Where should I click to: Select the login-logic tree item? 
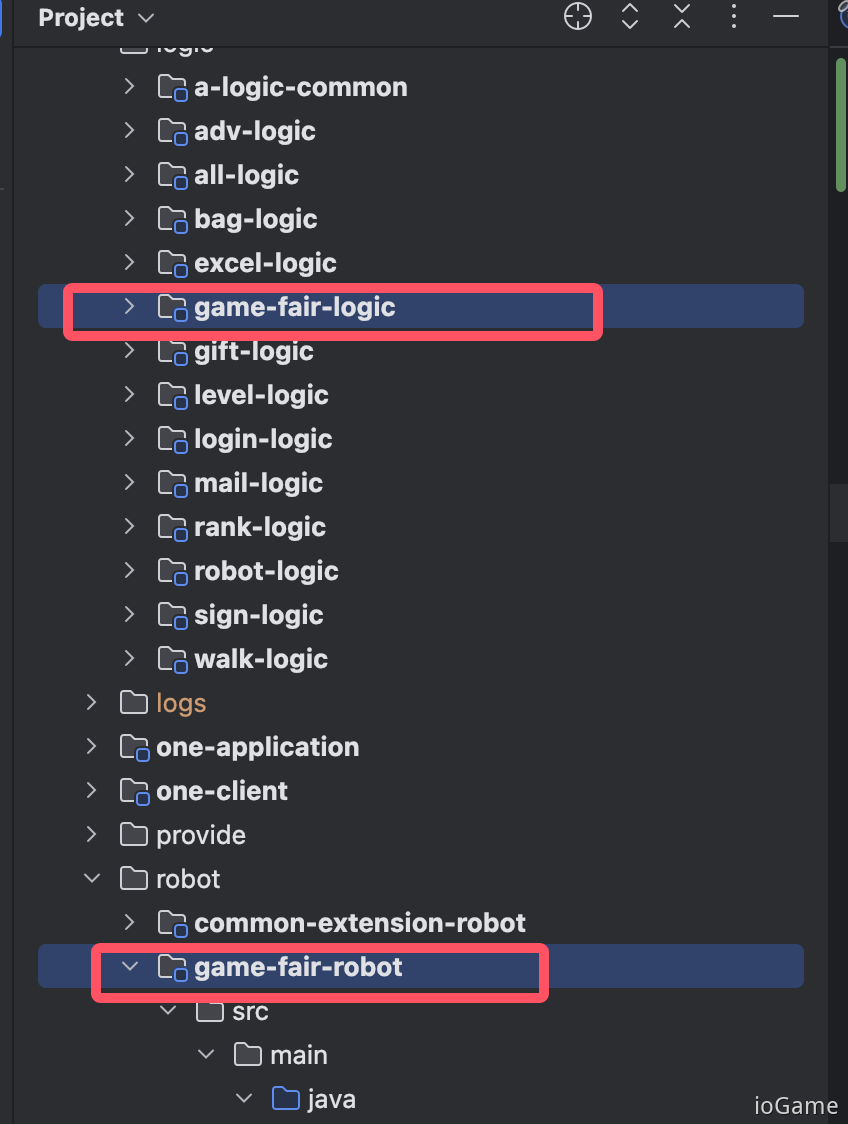tap(263, 439)
